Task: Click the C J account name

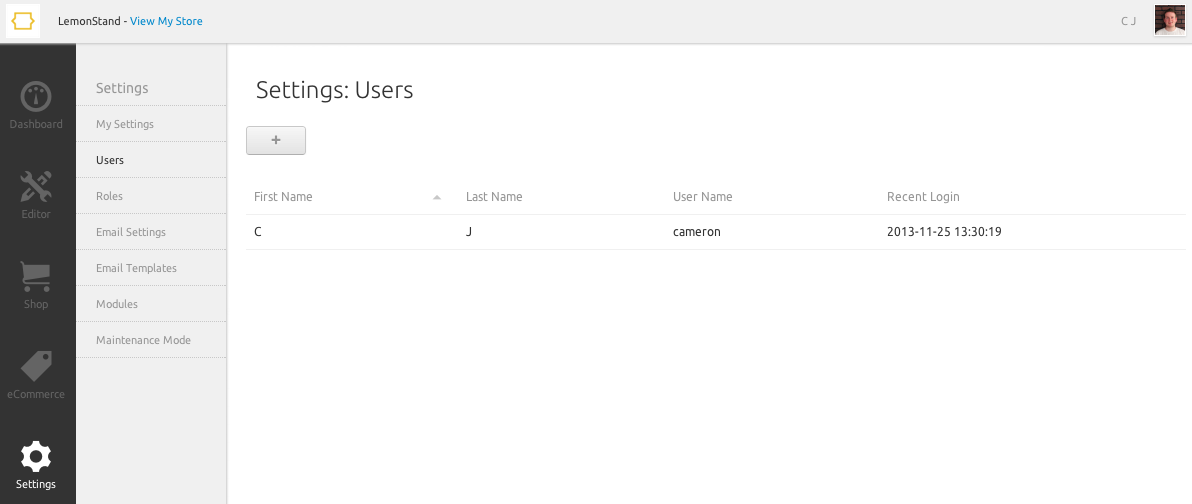Action: click(x=1128, y=21)
